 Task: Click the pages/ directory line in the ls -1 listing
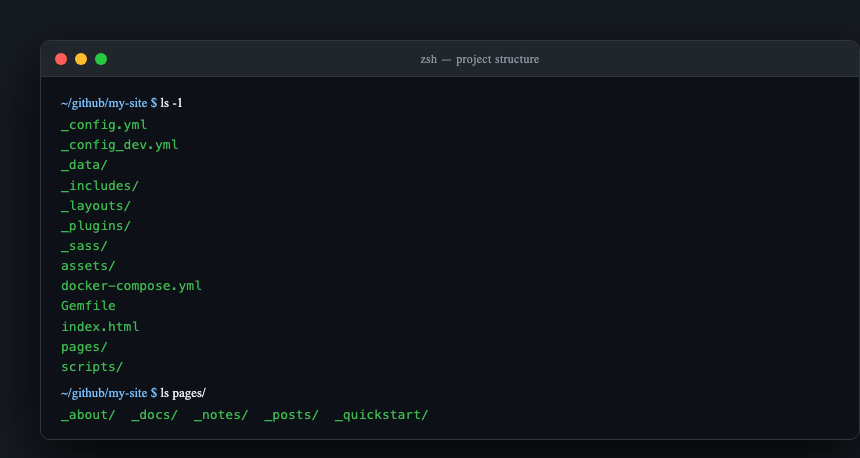(x=84, y=347)
